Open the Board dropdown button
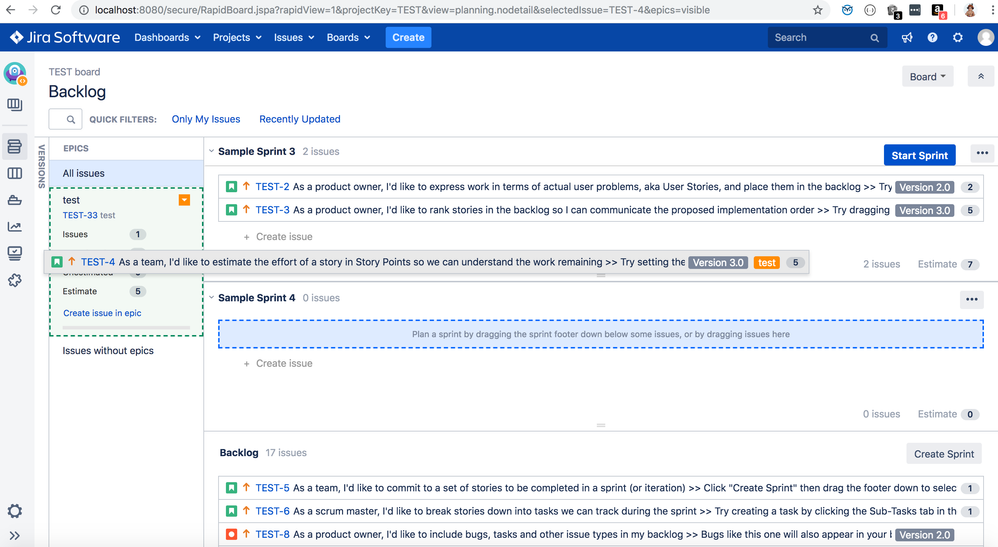Screen dimensions: 998x547 [x=927, y=76]
